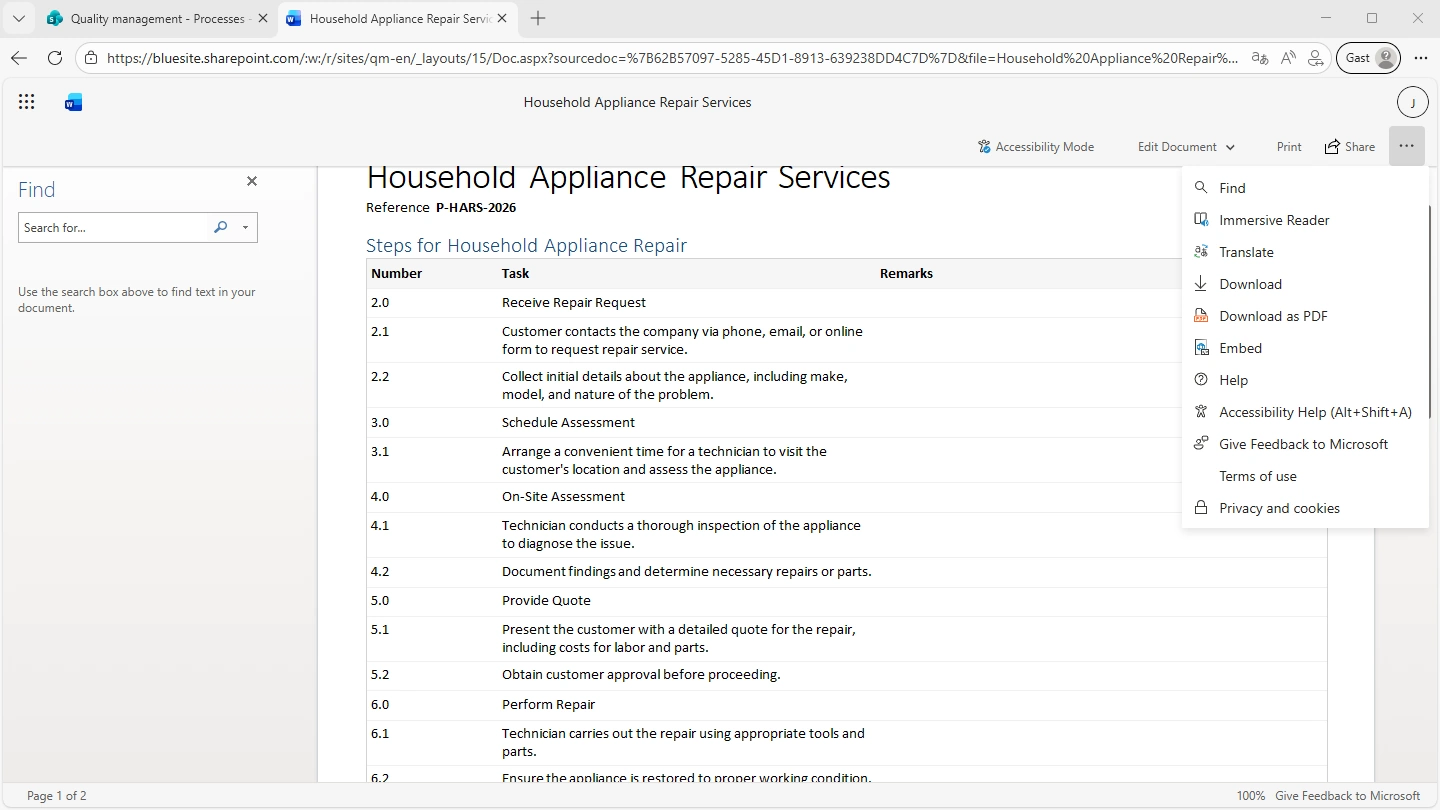Click the Give Feedback to Microsoft link
This screenshot has height=810, width=1440.
click(1303, 443)
